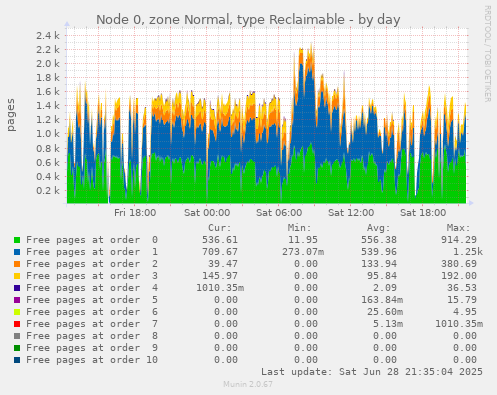Screen dimensions: 497x395
Task: Click the blue order 1 legend swatch
Action: point(17,252)
